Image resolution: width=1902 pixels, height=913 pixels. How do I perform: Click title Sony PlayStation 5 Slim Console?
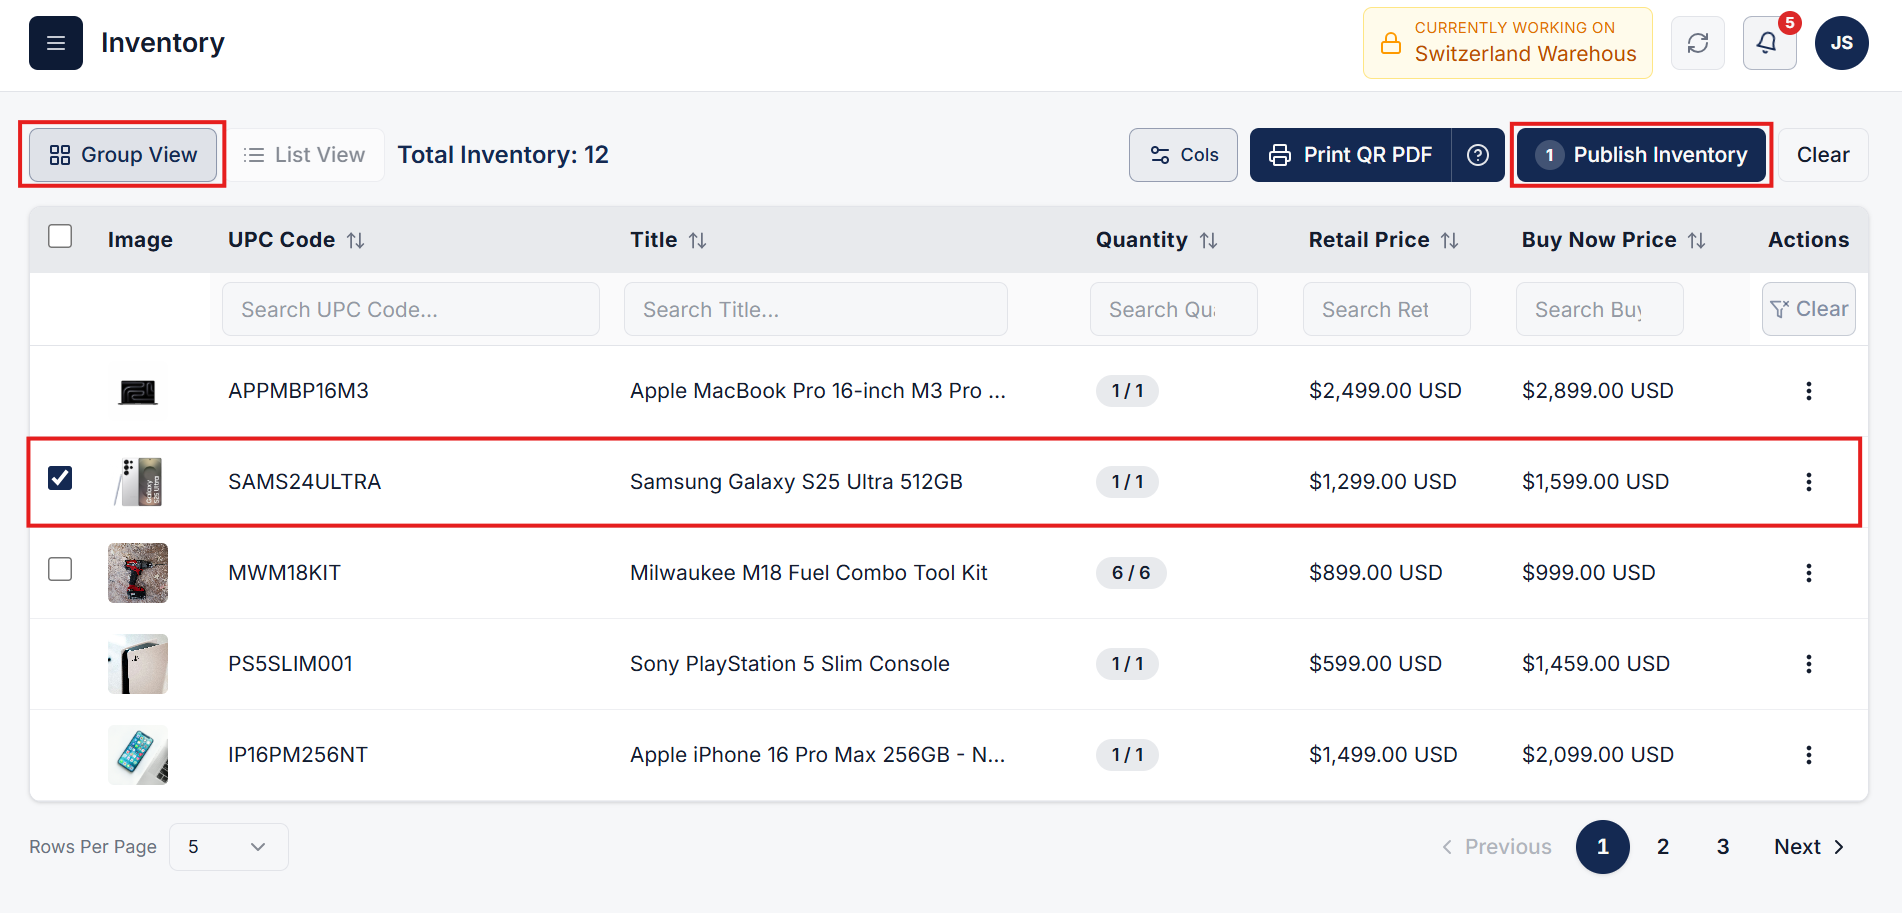(x=790, y=664)
